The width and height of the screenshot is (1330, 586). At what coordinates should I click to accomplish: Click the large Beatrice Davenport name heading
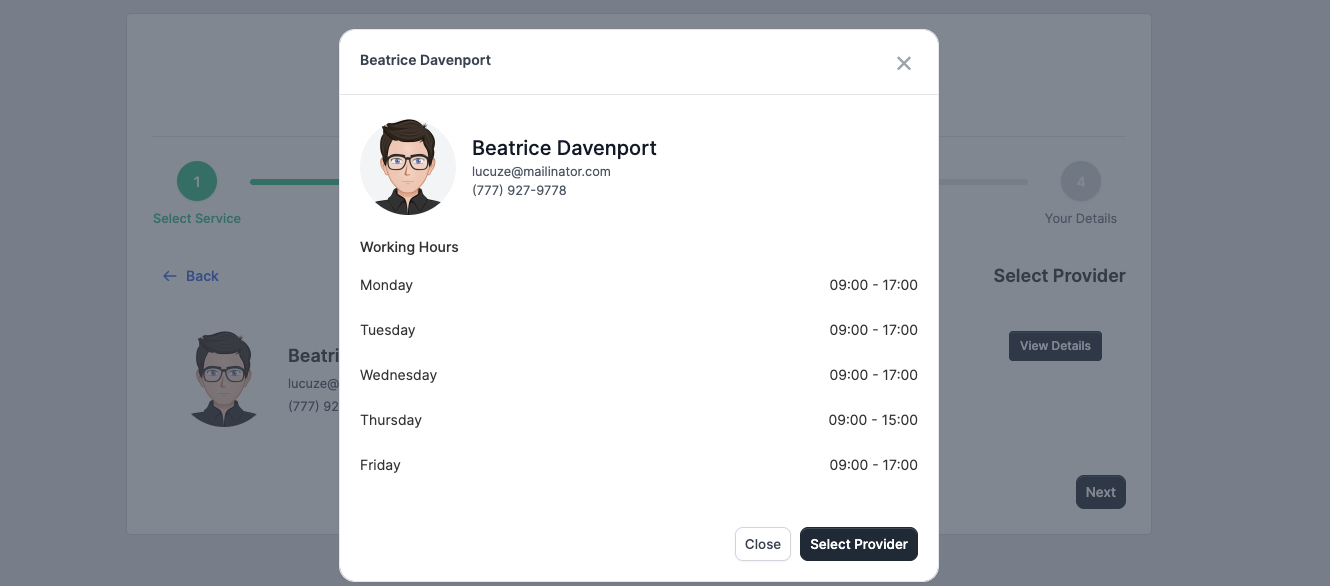(x=564, y=148)
